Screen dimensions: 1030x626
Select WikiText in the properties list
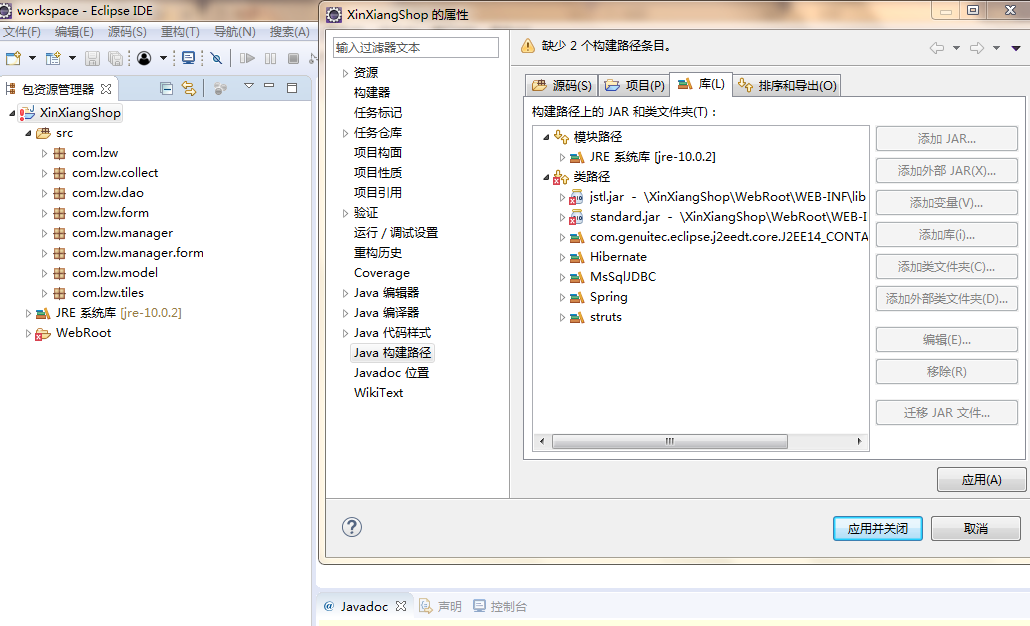coord(378,393)
